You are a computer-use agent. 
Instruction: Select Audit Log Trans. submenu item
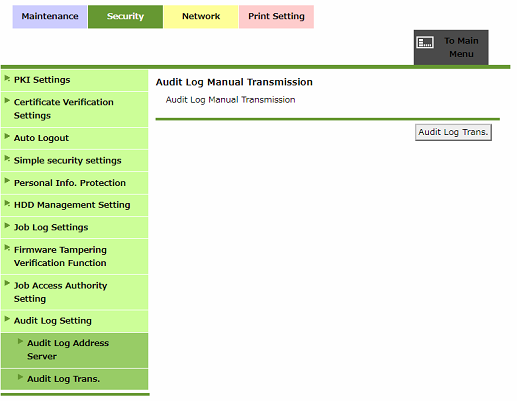point(74,379)
